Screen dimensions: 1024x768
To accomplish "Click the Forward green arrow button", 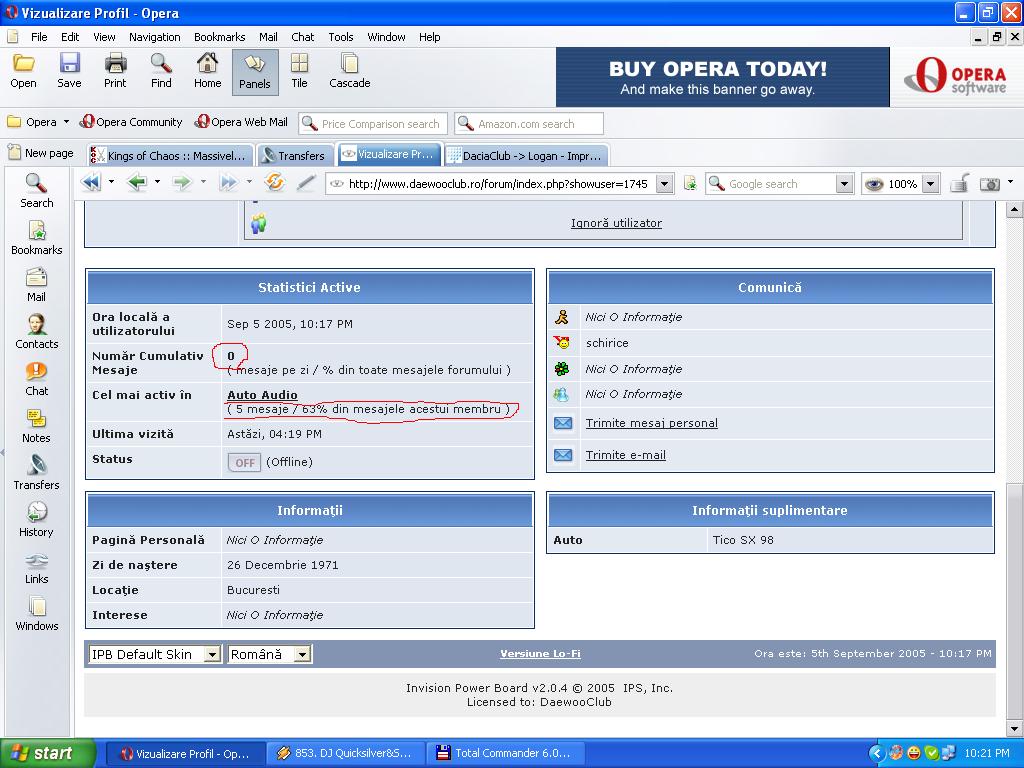I will pos(183,182).
